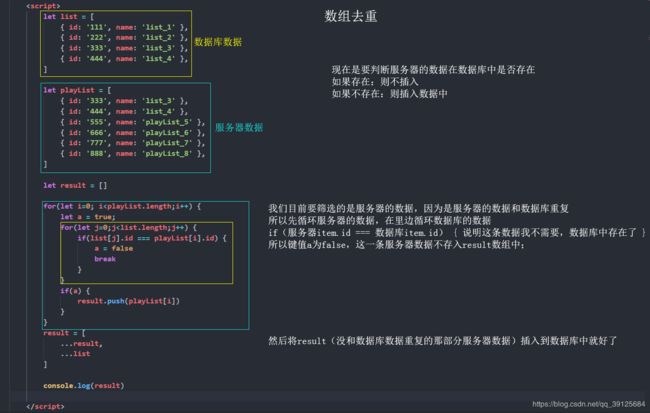This screenshot has height=413, width=650.
Task: Click id '333' row inside the list array
Action: tap(124, 48)
